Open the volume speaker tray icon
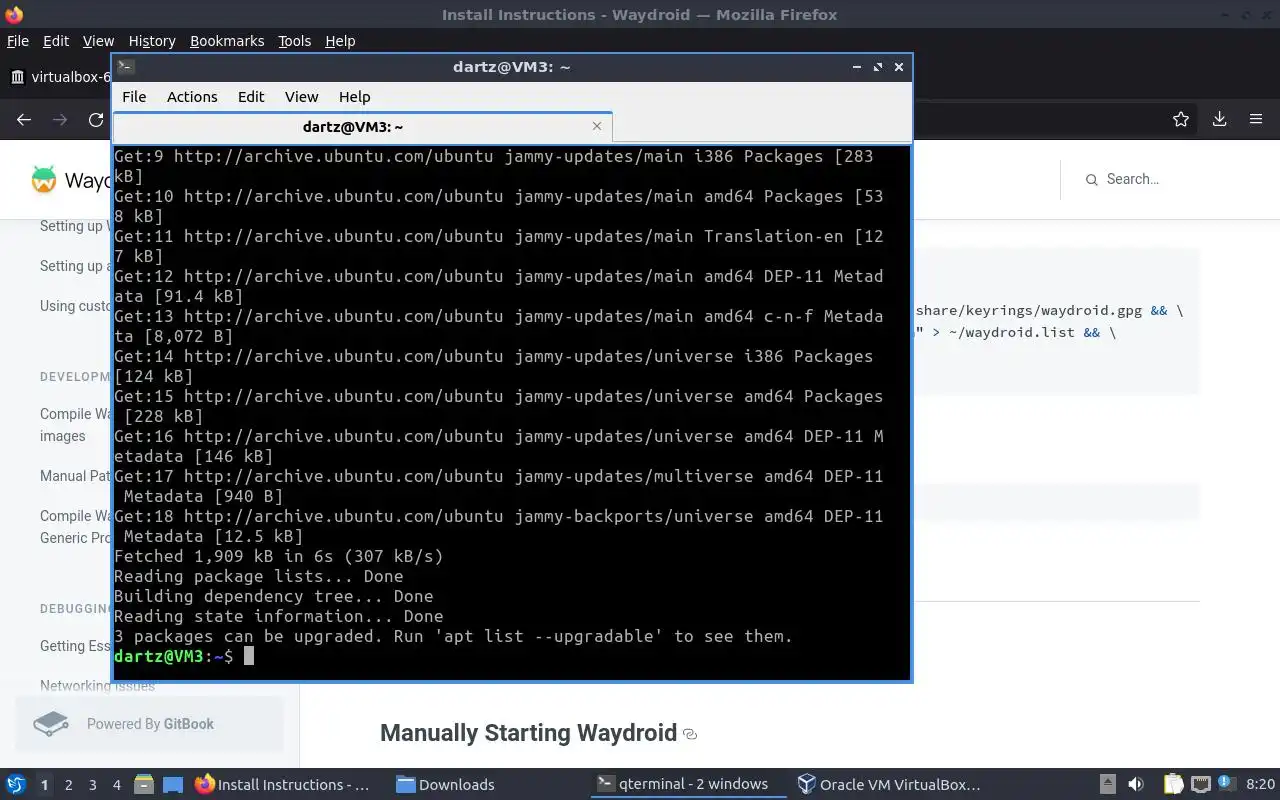Viewport: 1280px width, 800px height. click(1135, 784)
